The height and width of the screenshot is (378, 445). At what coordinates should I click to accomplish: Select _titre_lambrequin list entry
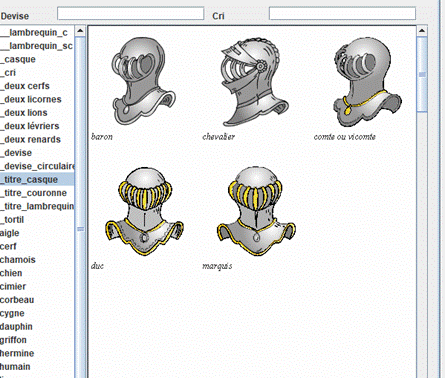coord(37,206)
